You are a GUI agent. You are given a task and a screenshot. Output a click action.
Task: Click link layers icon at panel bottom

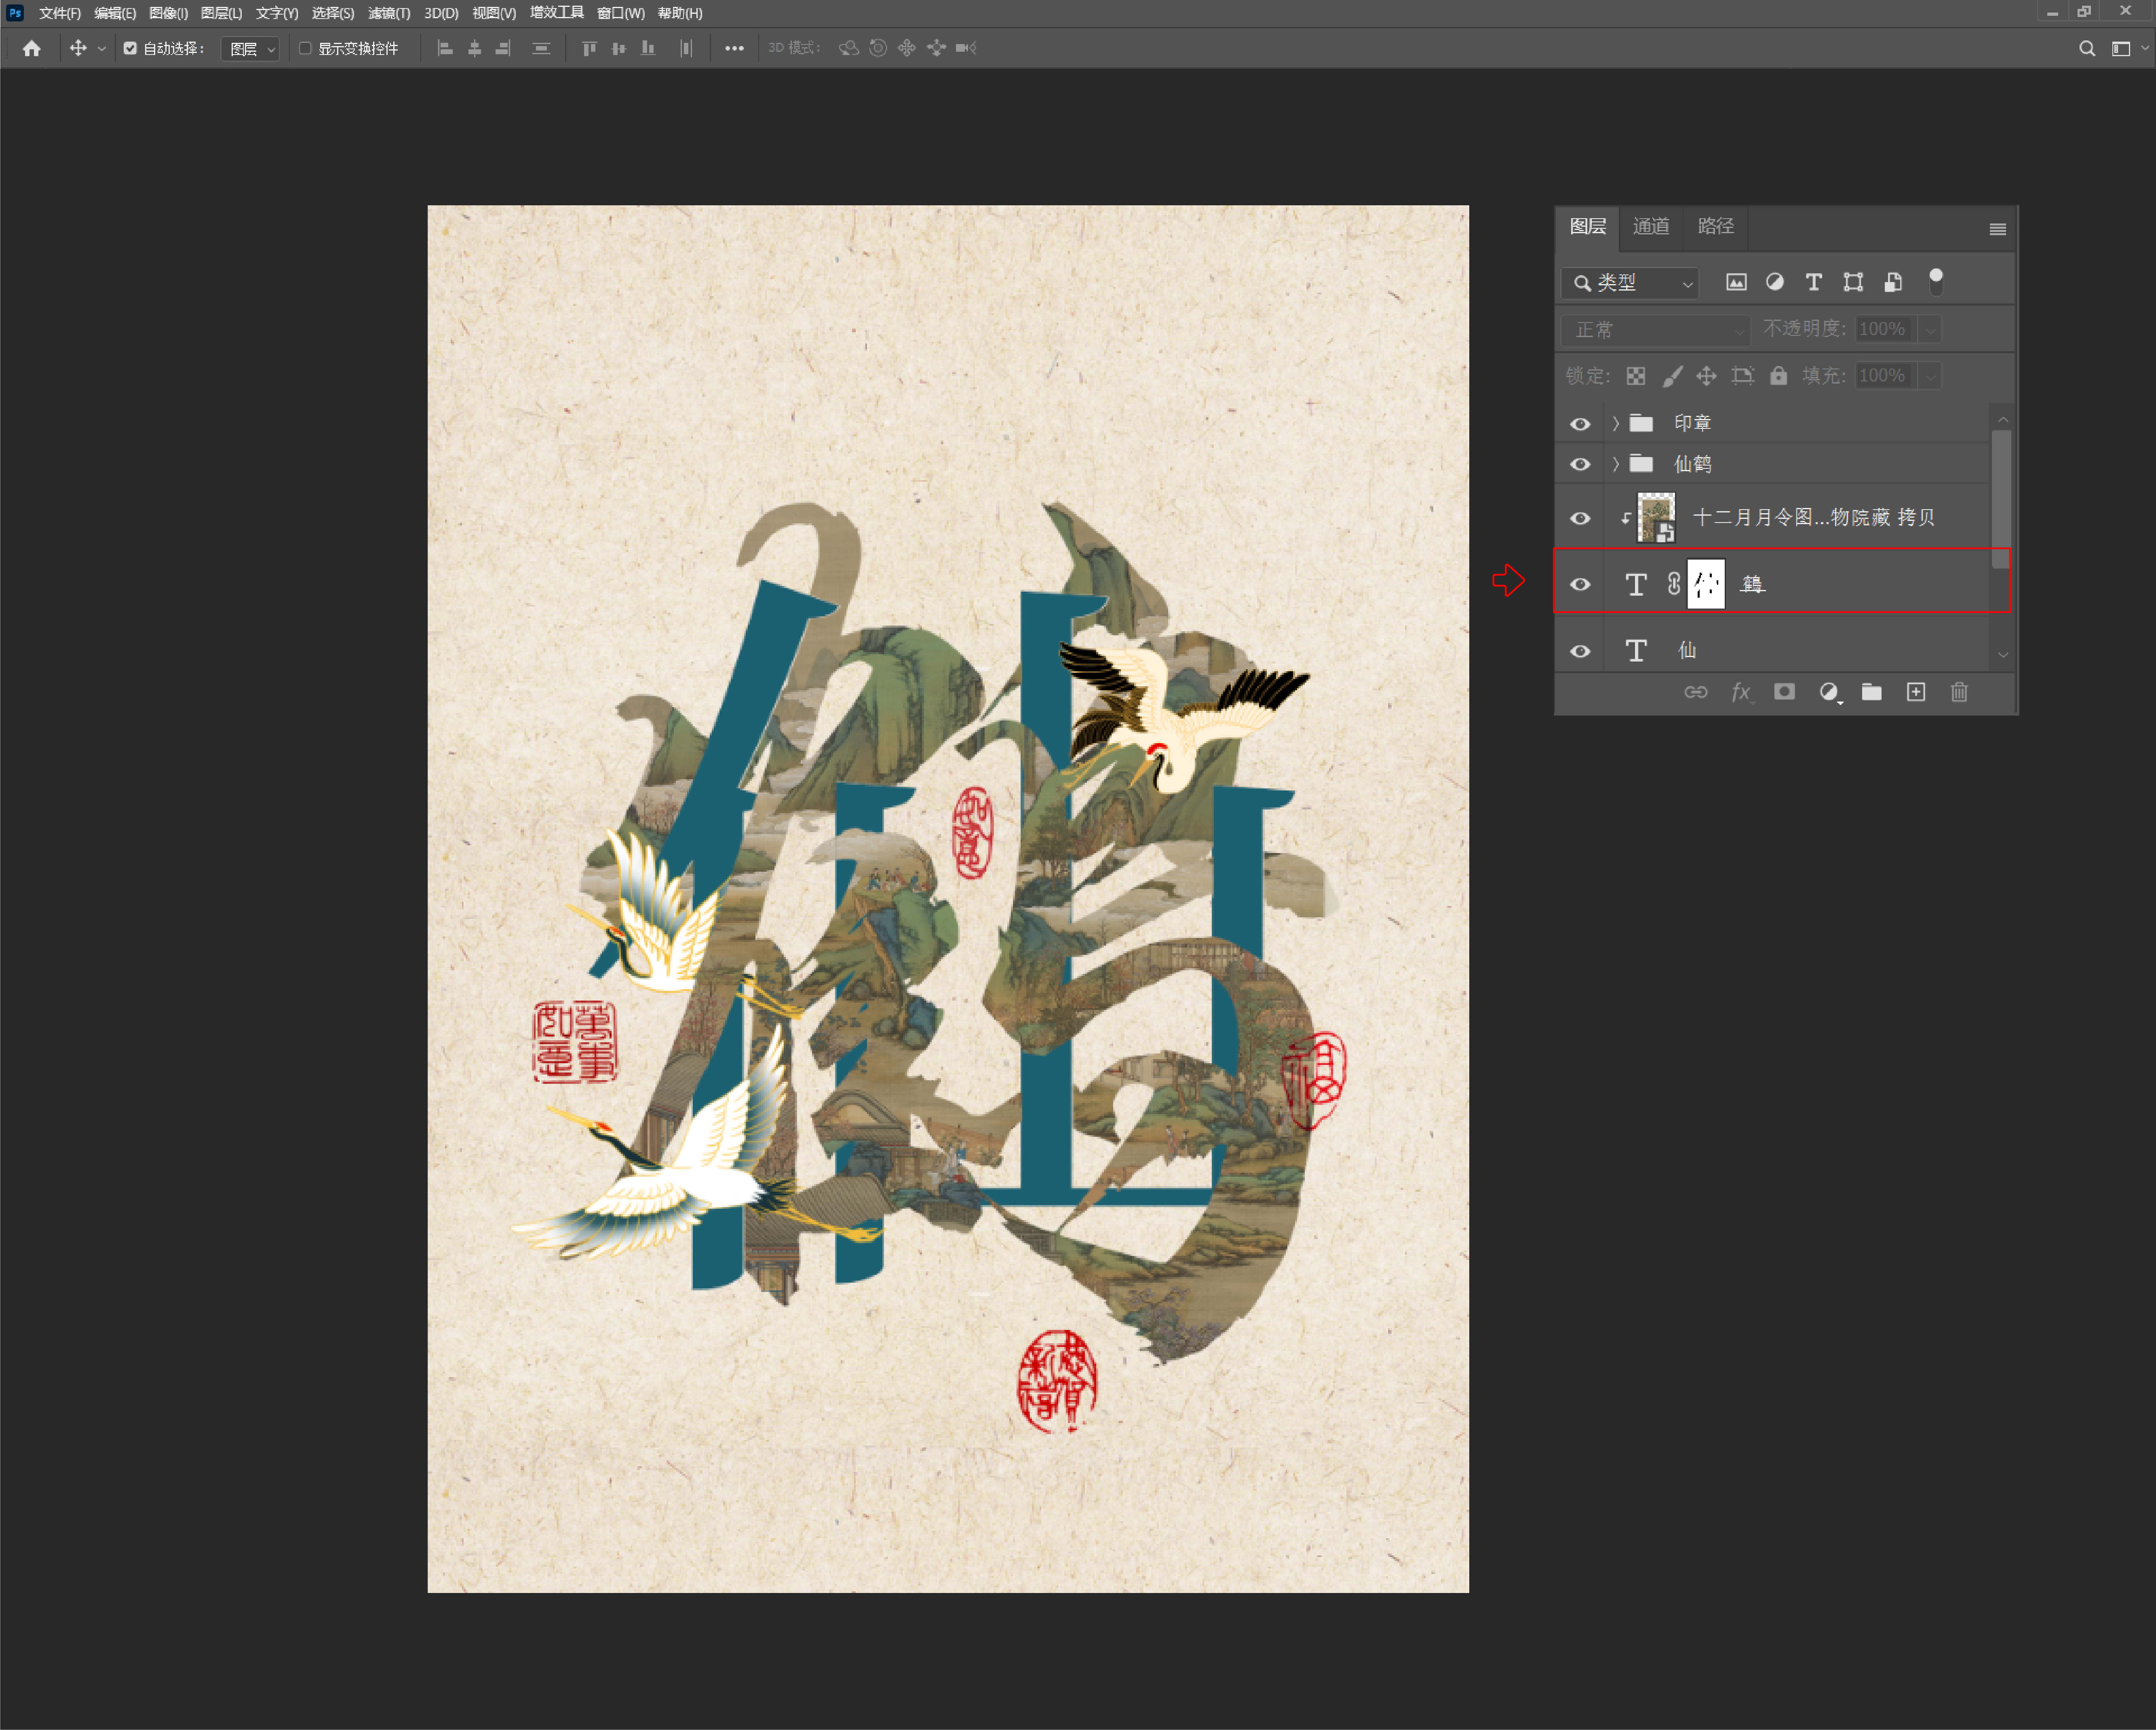1696,692
